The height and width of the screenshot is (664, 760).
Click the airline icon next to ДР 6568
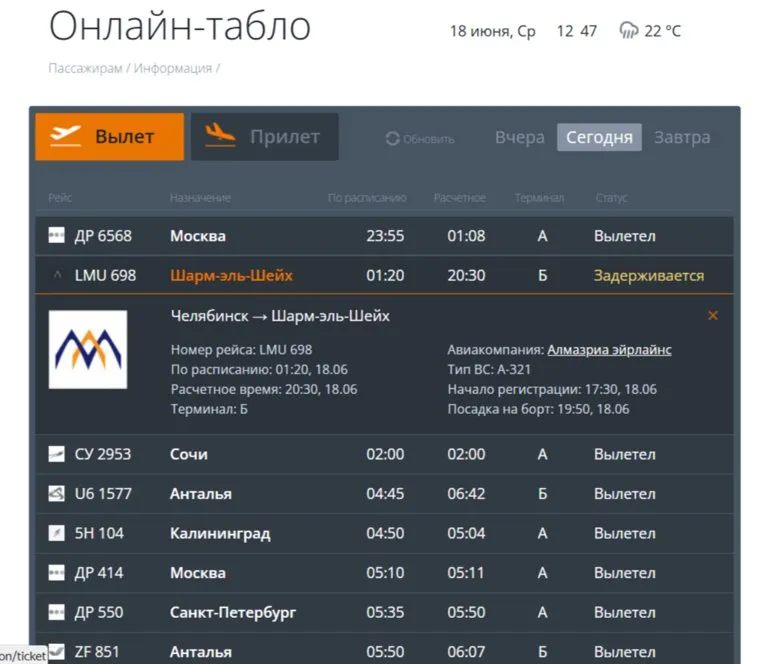[x=57, y=237]
